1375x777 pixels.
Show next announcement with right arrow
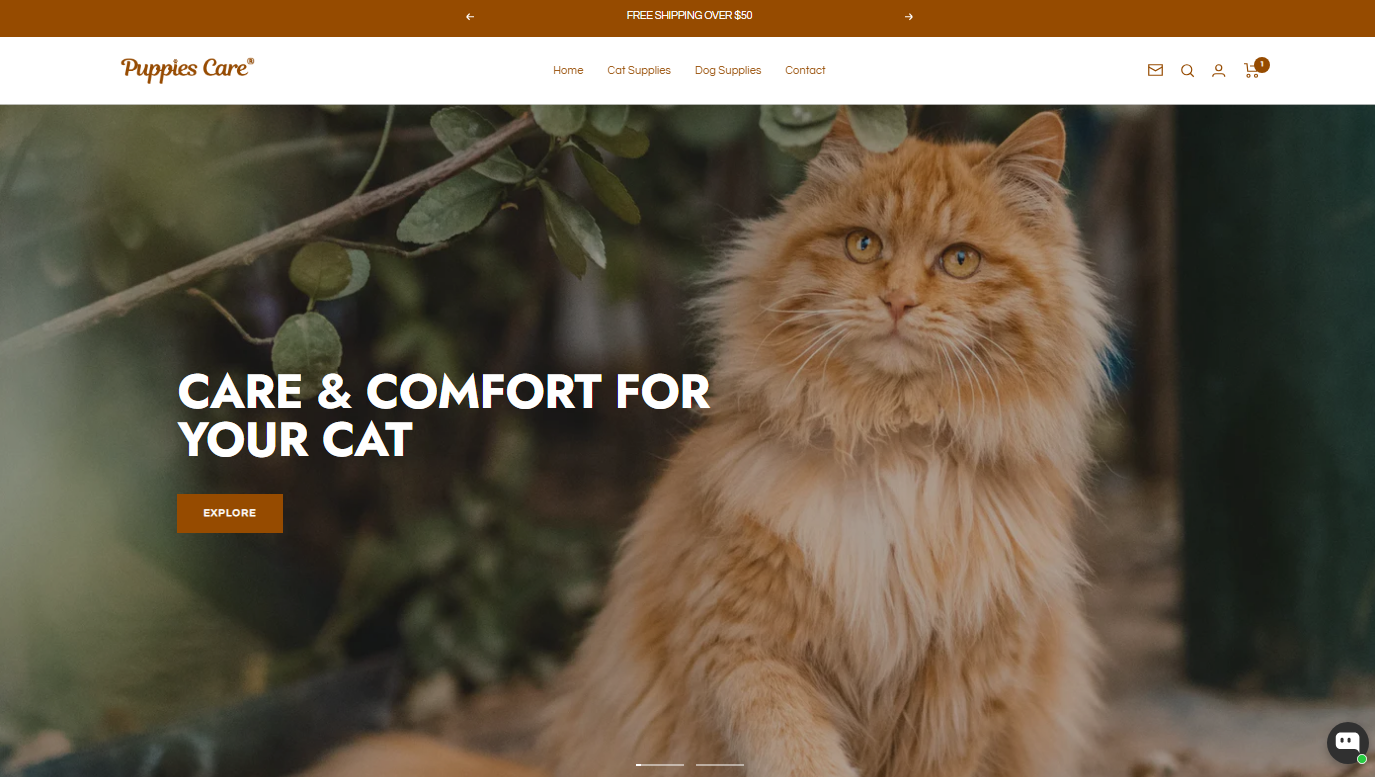(x=908, y=16)
